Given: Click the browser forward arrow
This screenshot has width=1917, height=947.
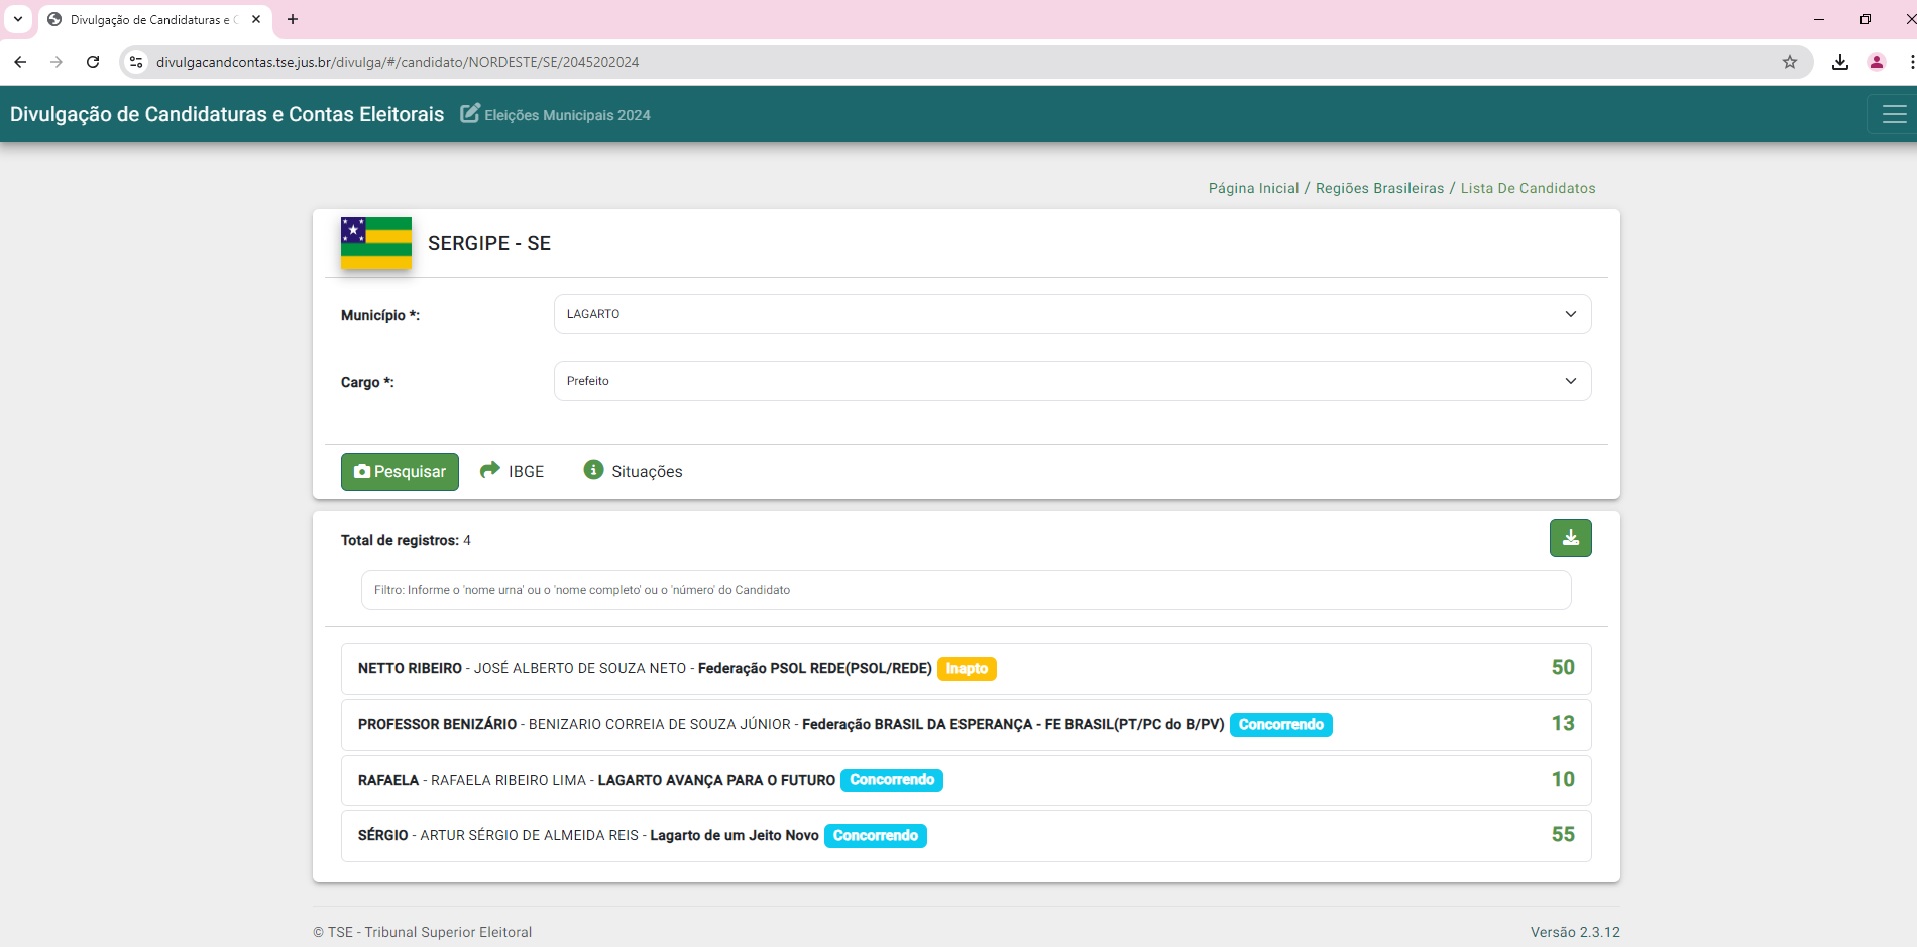Looking at the screenshot, I should [x=56, y=62].
